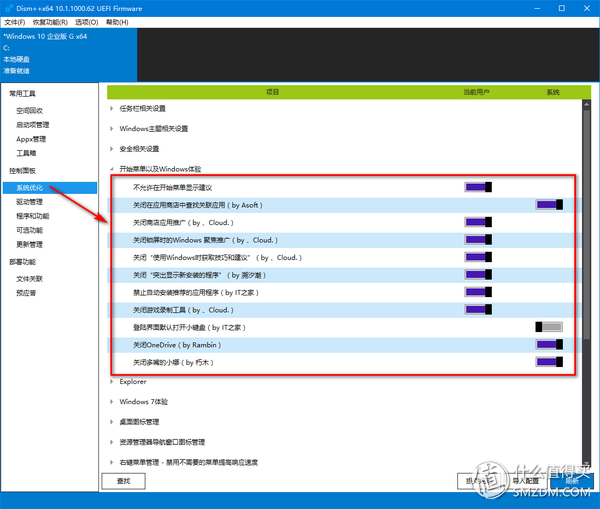Viewport: 600px width, 509px height.
Task: Collapse 开始菜单以及Windows体验 group
Action: click(x=111, y=169)
